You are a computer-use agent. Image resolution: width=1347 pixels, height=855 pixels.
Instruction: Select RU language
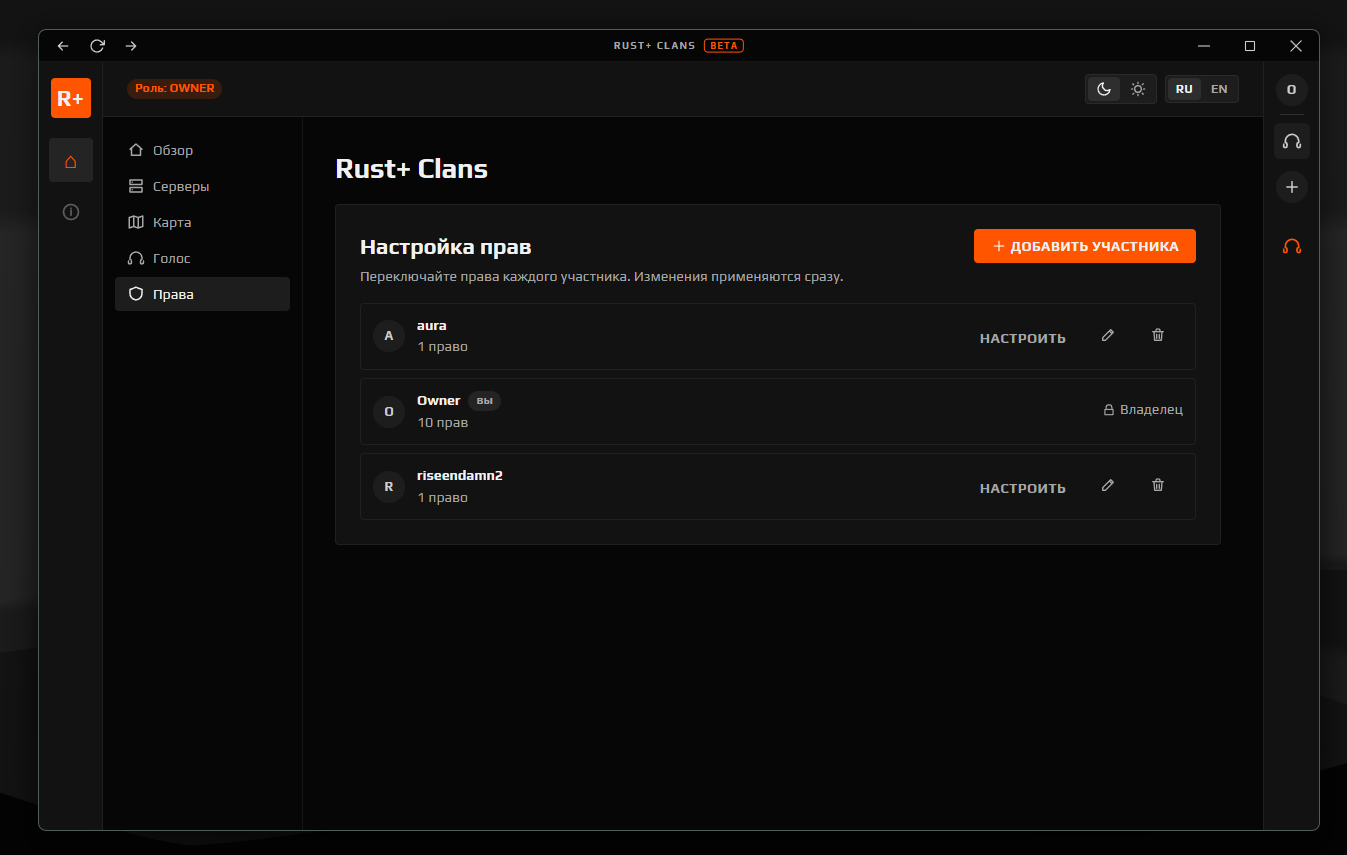click(x=1184, y=89)
